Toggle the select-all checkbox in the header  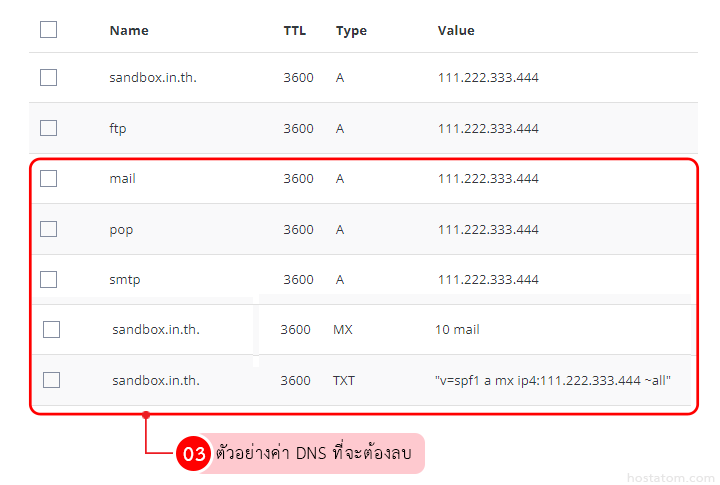[x=48, y=30]
